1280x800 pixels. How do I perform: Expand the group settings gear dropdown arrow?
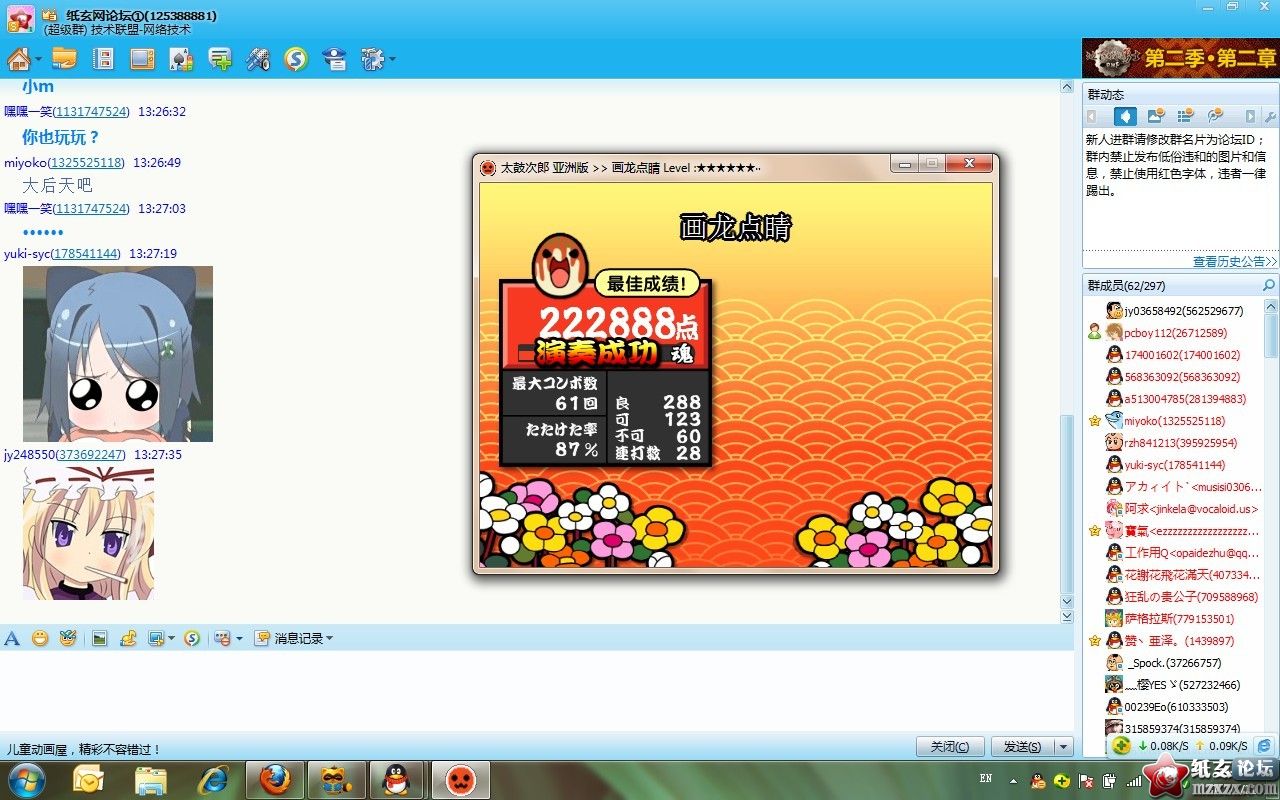tap(391, 60)
